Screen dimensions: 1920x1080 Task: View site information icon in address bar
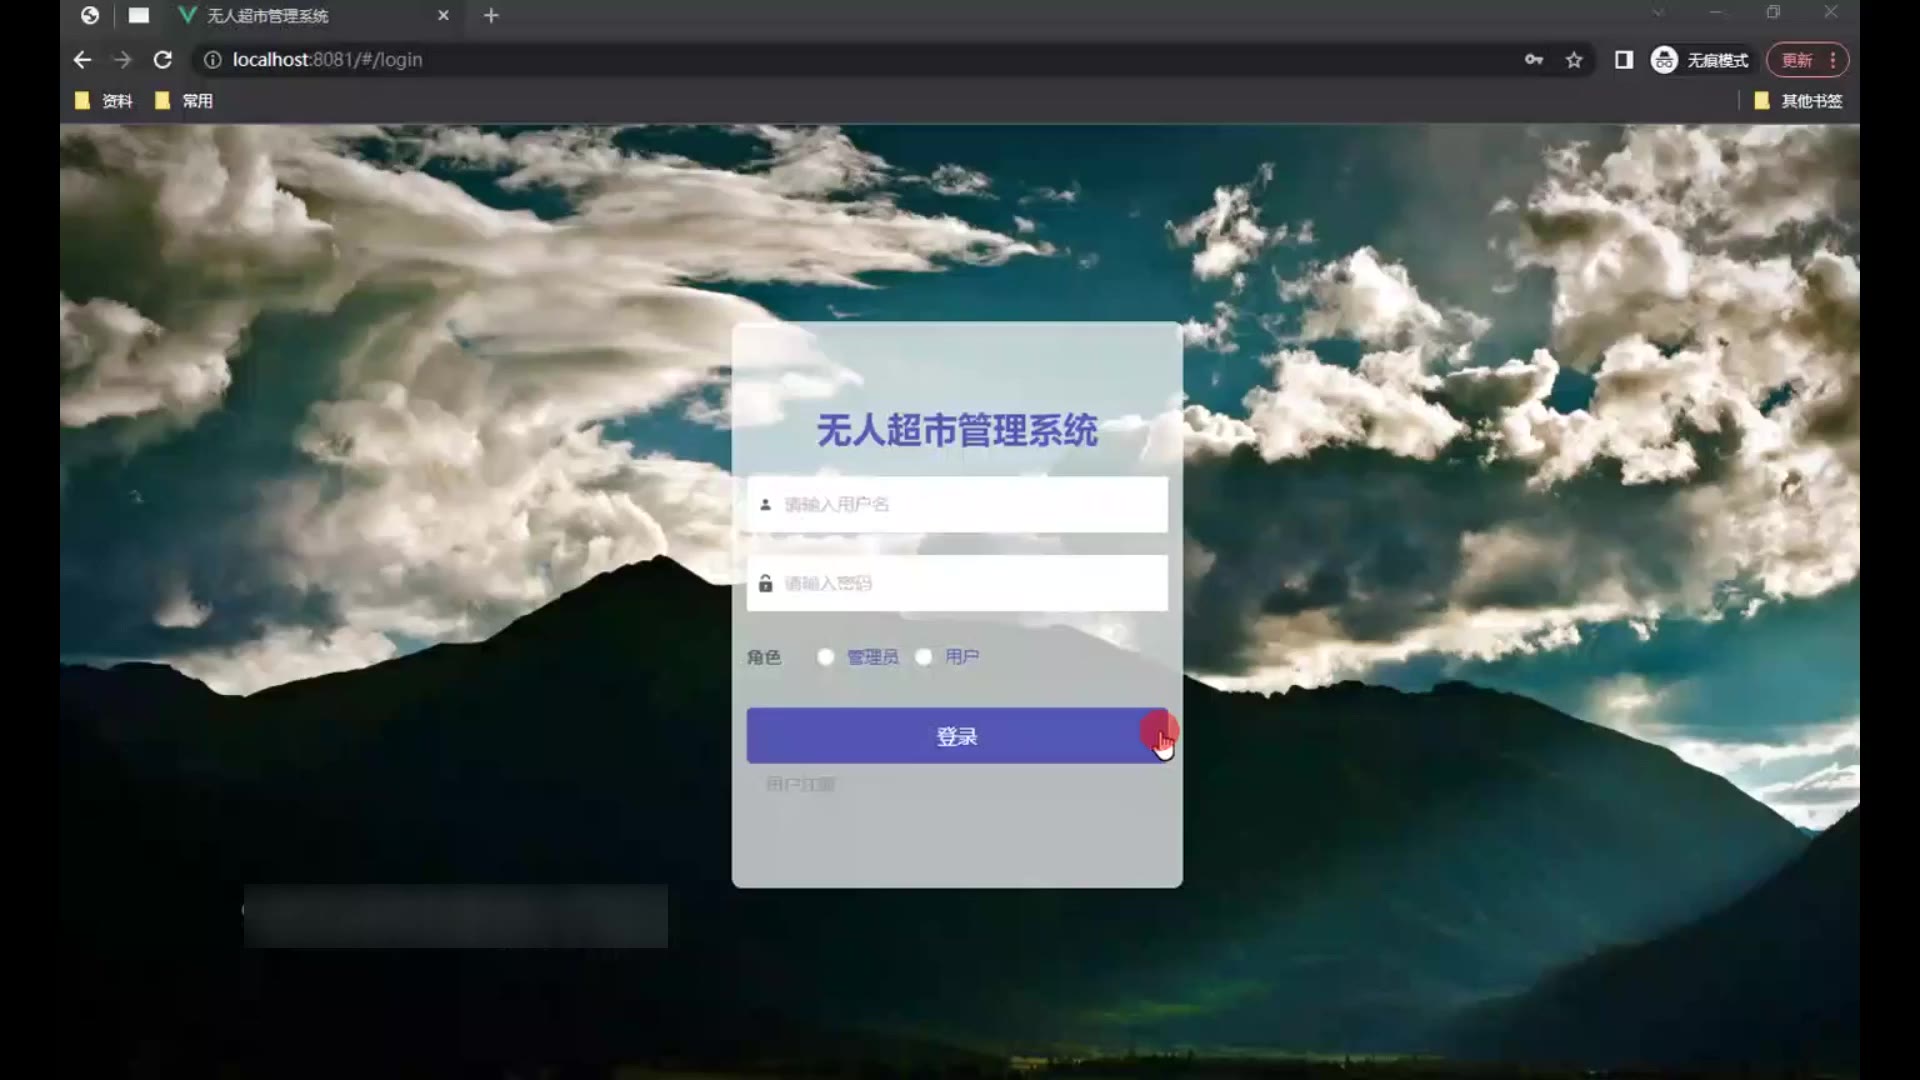click(212, 60)
